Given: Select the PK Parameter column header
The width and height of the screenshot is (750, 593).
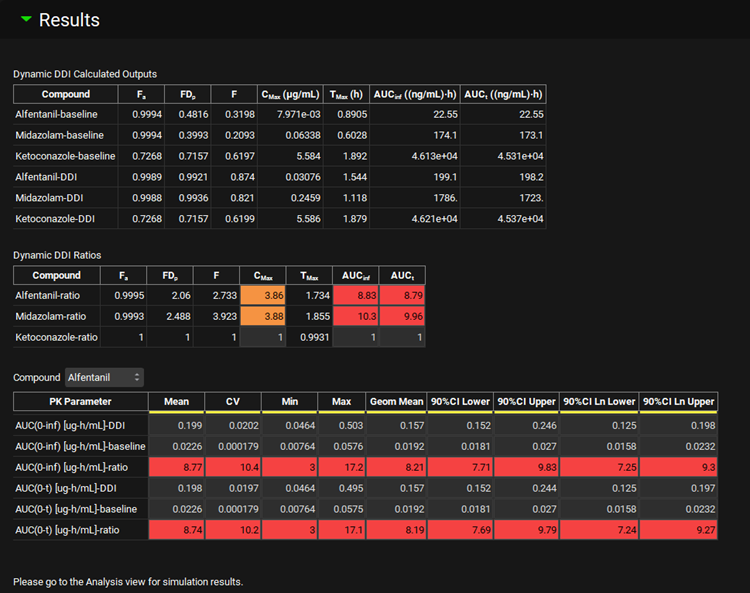Looking at the screenshot, I should (x=80, y=402).
